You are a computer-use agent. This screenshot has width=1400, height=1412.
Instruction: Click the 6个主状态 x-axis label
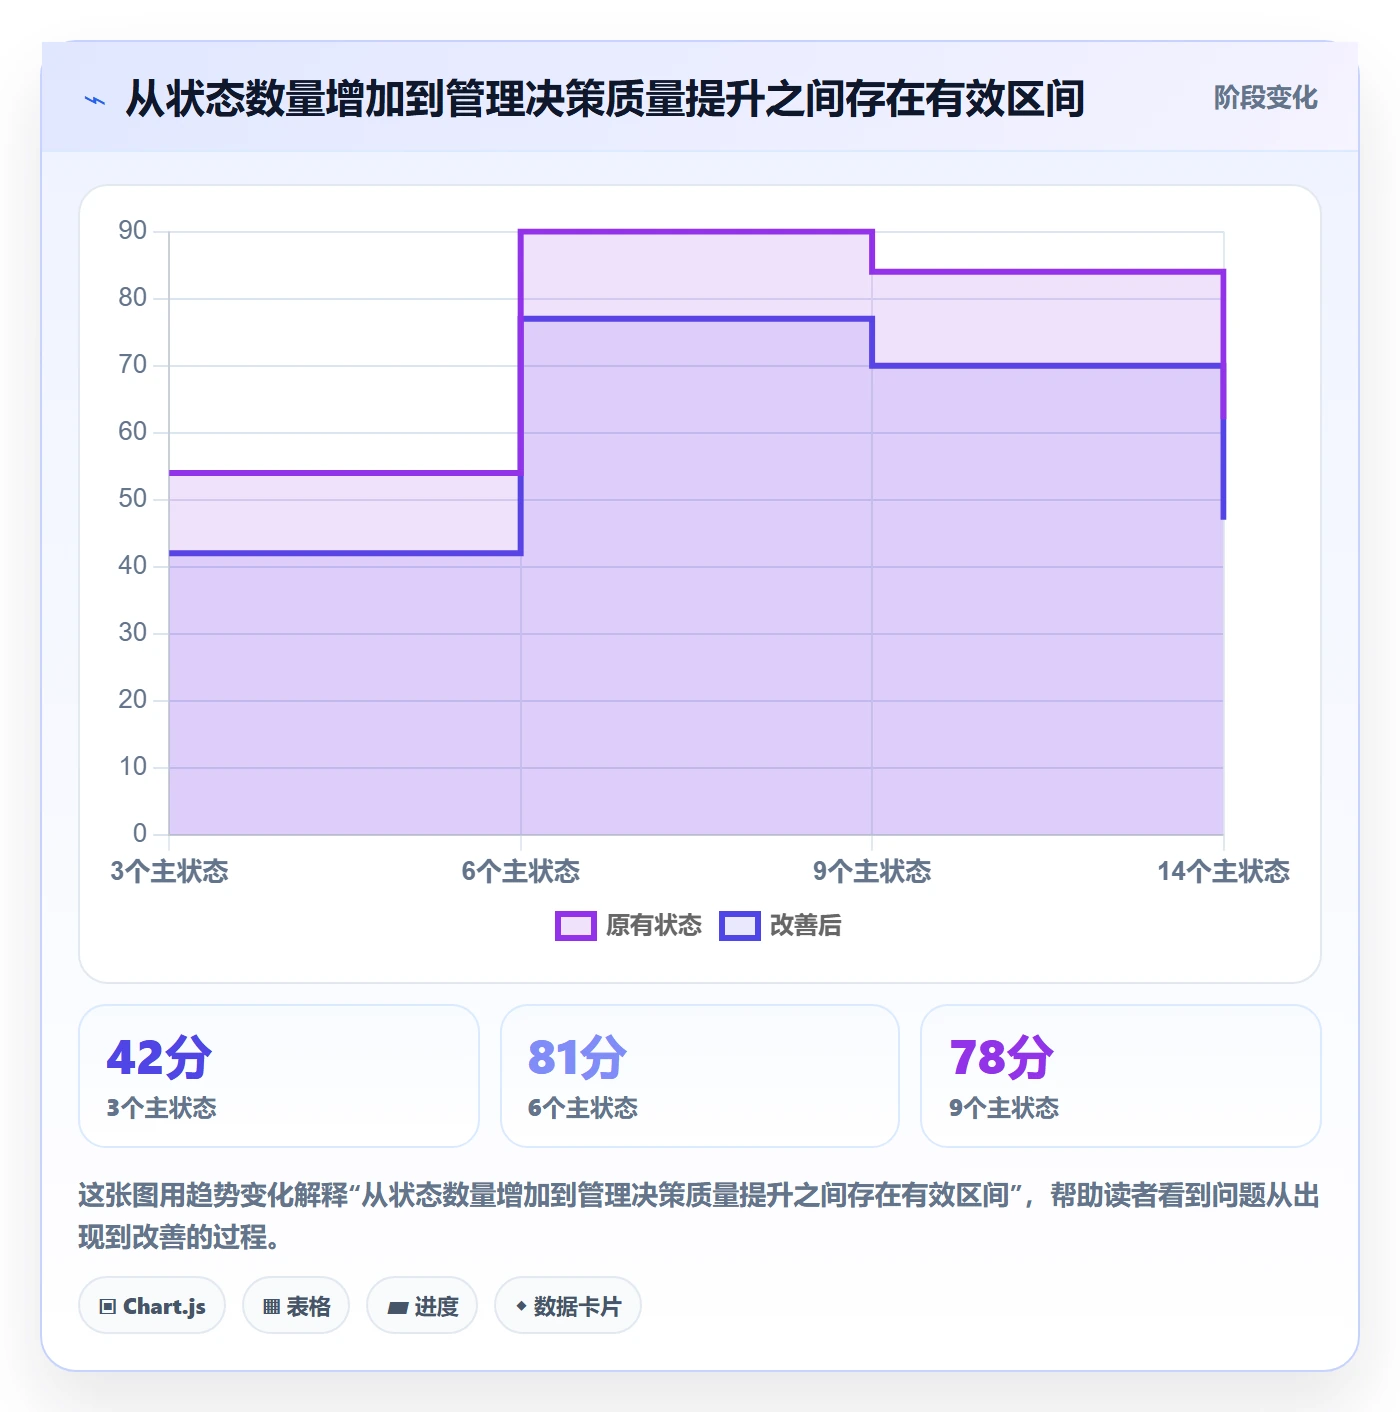click(521, 872)
